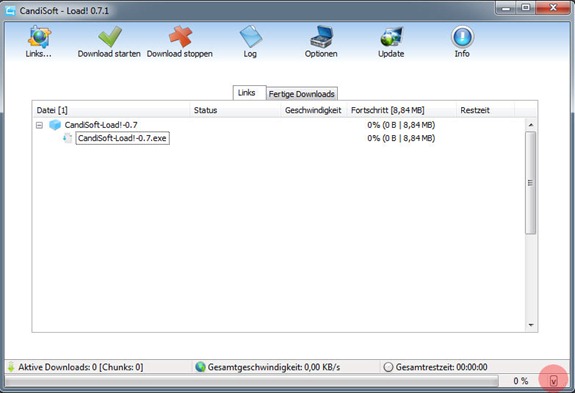The width and height of the screenshot is (575, 393).
Task: Select the CandiSoft-Load!-0.7.exe file entry
Action: click(x=122, y=138)
